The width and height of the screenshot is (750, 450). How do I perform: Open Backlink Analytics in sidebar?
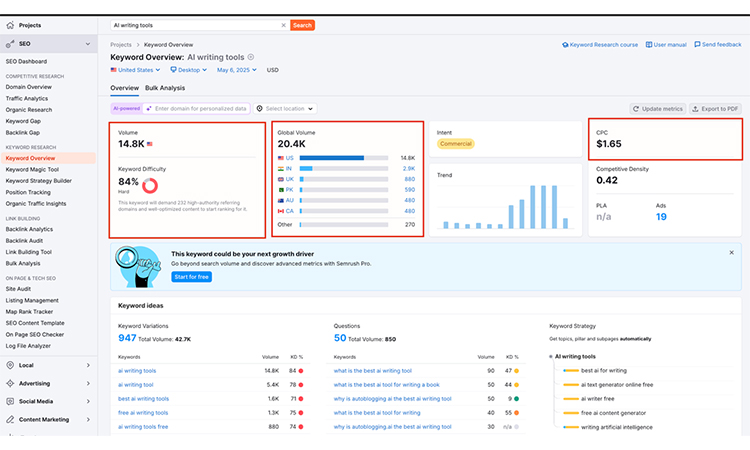tap(29, 229)
